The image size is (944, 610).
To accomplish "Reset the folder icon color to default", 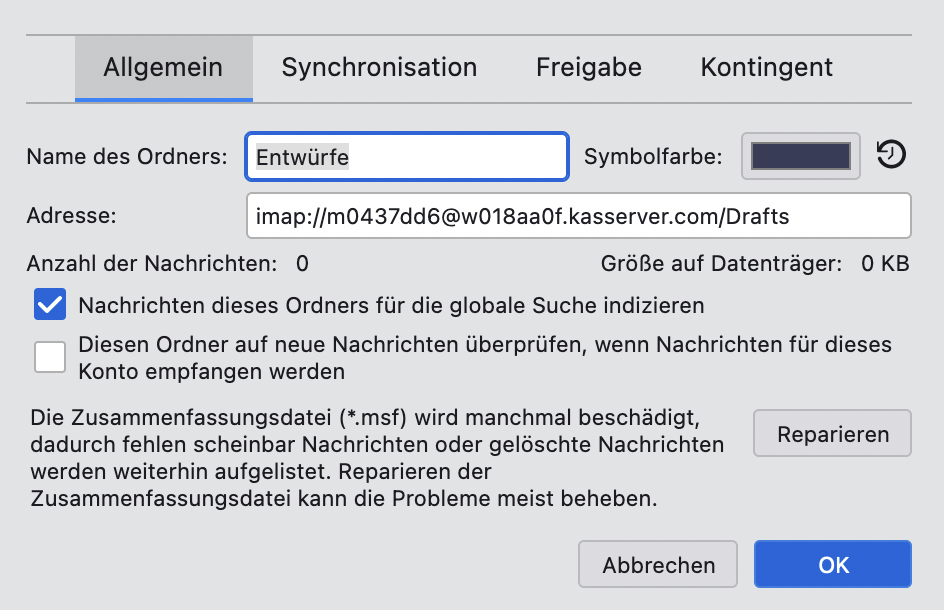I will (891, 155).
